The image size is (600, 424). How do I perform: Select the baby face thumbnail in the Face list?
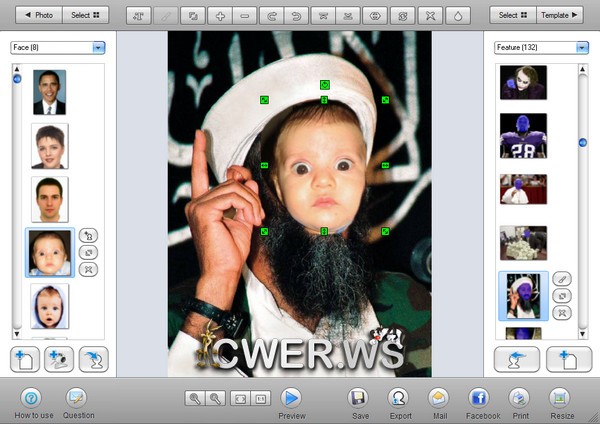click(49, 252)
